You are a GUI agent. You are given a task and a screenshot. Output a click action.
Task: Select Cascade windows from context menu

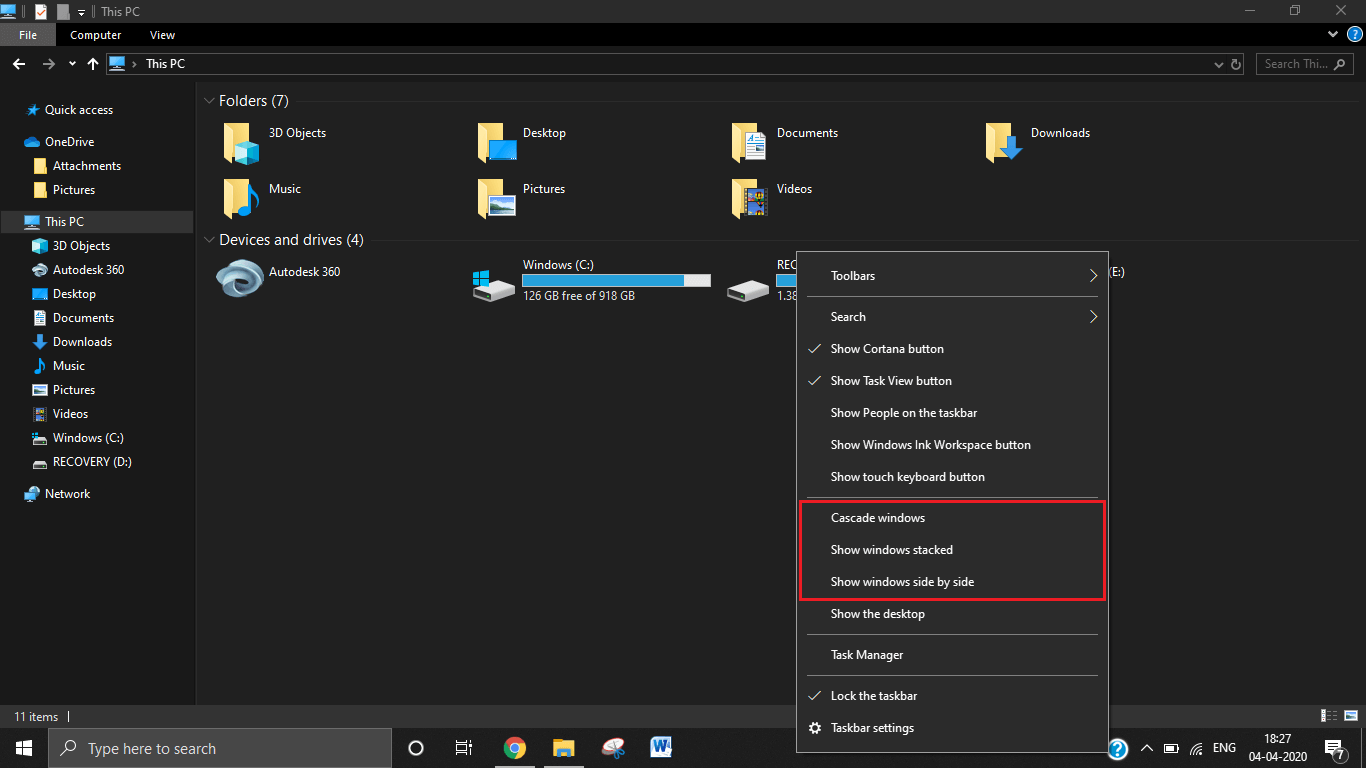878,518
